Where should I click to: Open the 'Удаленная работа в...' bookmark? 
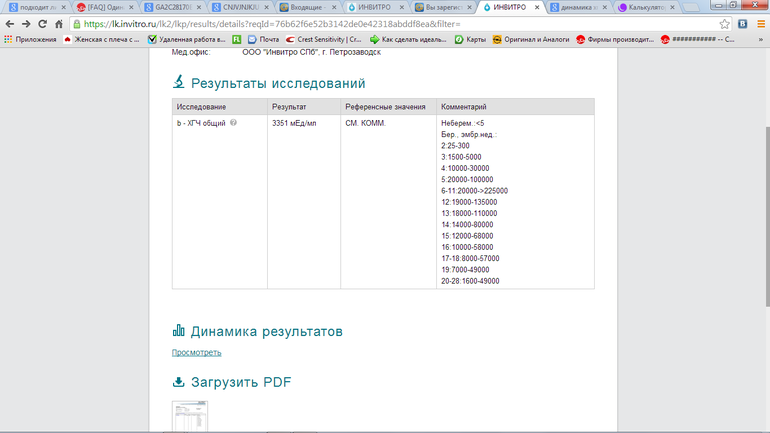[x=187, y=39]
